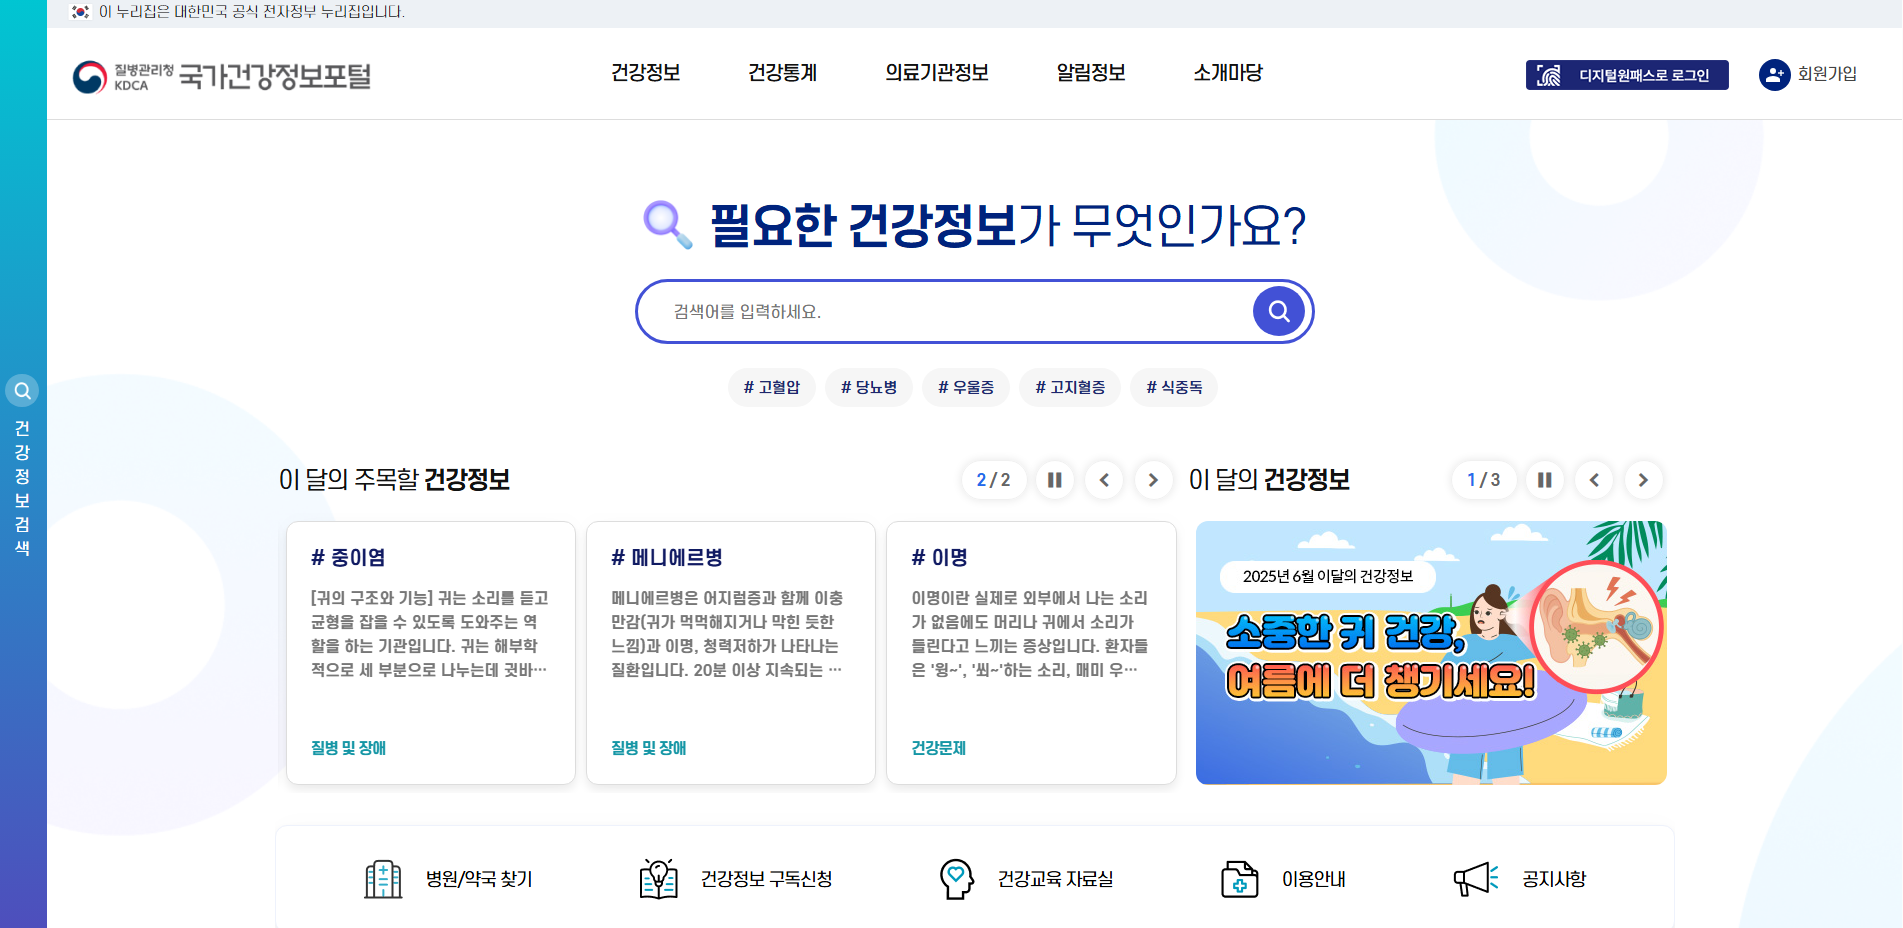Open the 질병 및 장애 link under 중이염
The width and height of the screenshot is (1903, 928).
(347, 748)
